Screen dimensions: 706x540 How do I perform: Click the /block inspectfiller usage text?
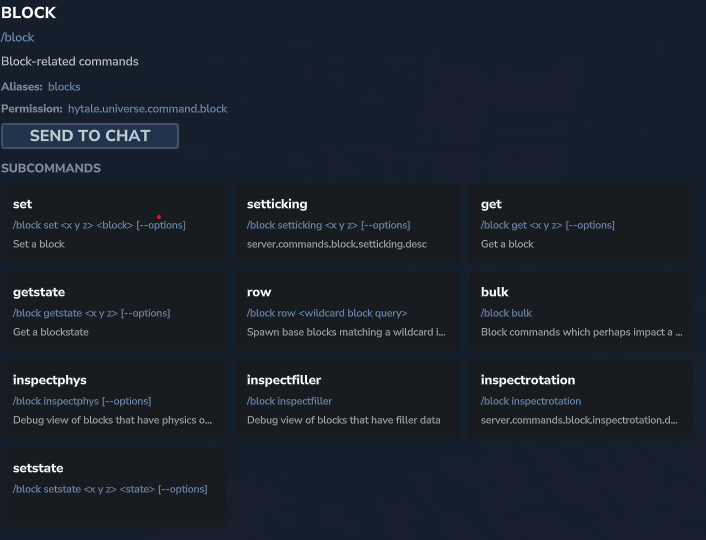[x=289, y=401]
